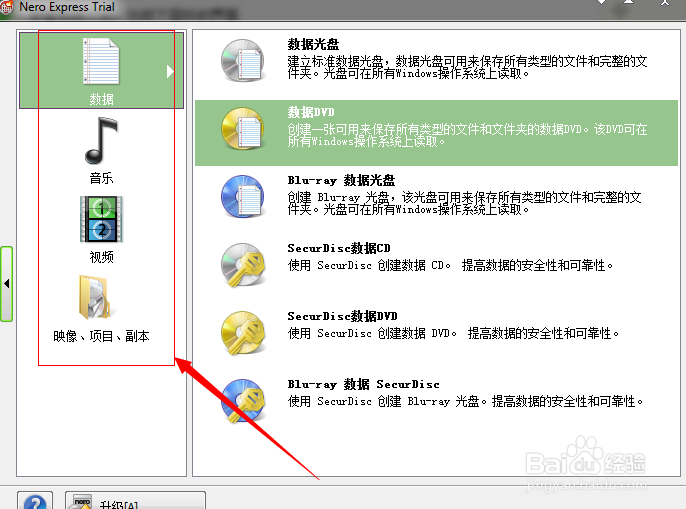Open the 映像、项目、副本 folder icon
Viewport: 686px width, 509px height.
click(x=96, y=297)
